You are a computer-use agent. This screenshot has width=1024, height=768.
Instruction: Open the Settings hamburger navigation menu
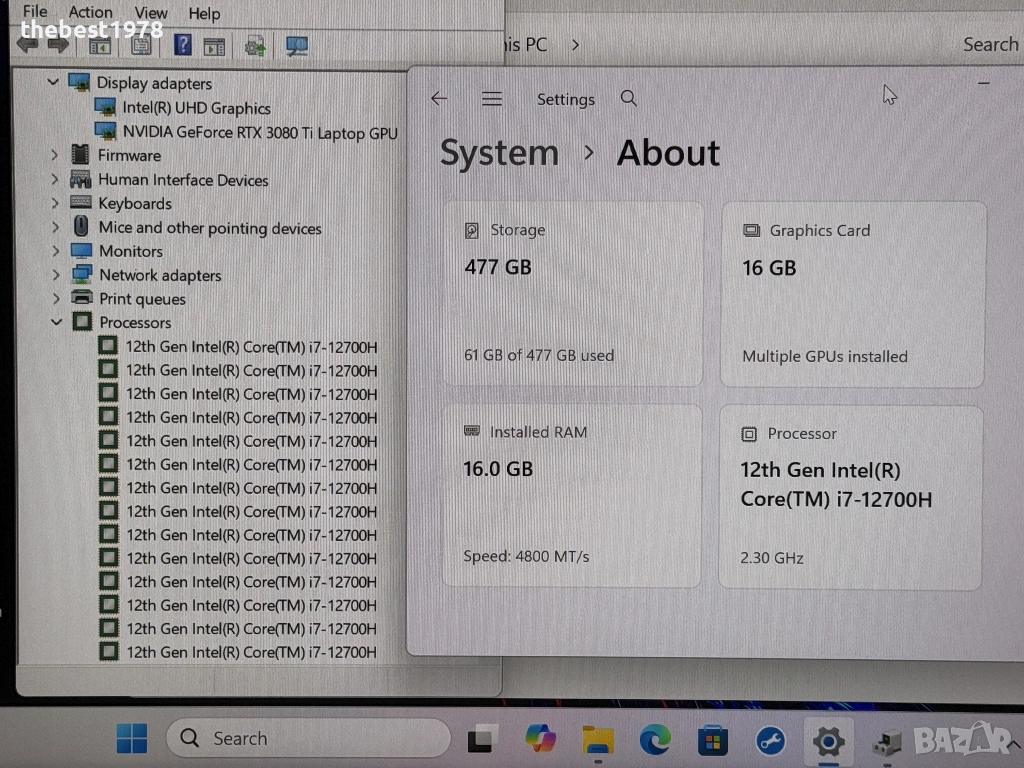(491, 98)
